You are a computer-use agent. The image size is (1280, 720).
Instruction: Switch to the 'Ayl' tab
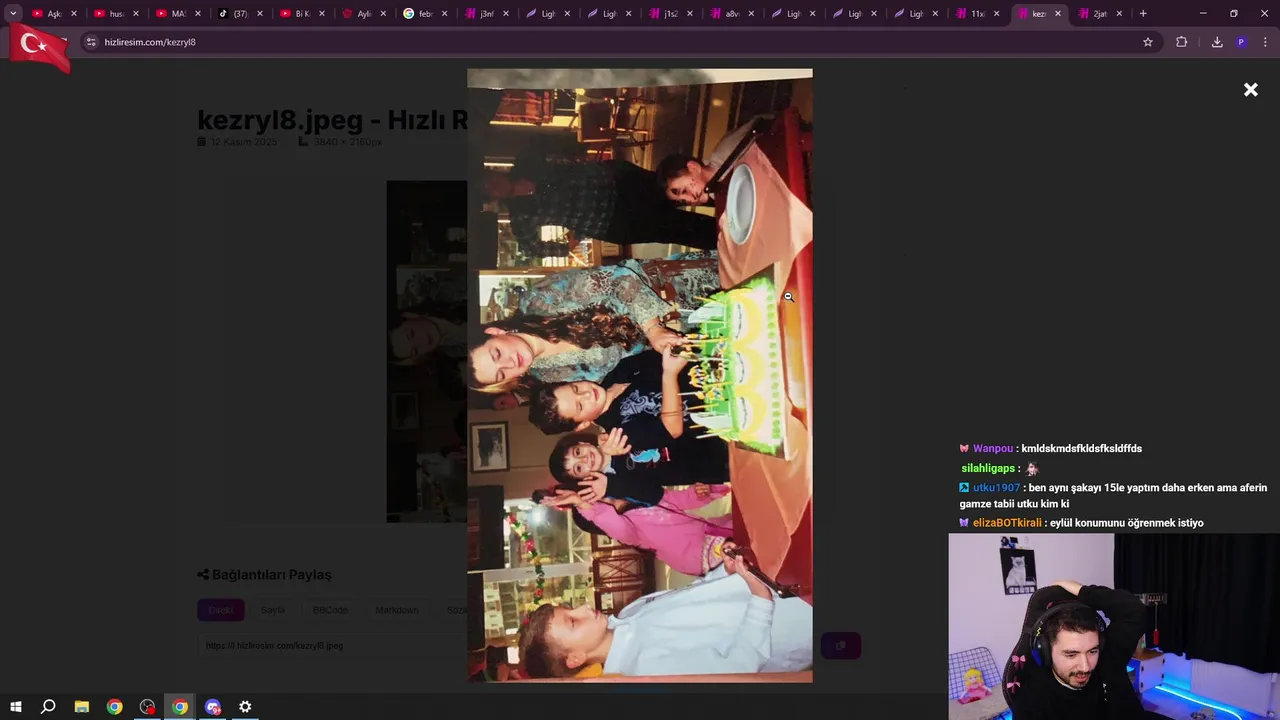(x=357, y=14)
